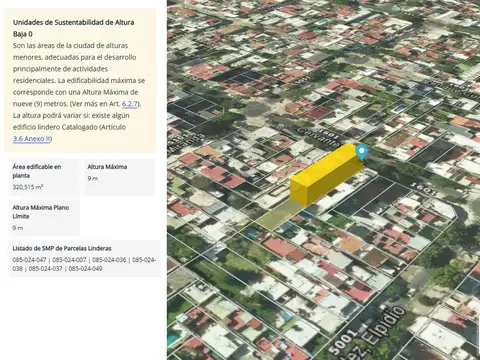Select parcel code 085-024-007
This screenshot has width=480, height=360.
point(69,260)
